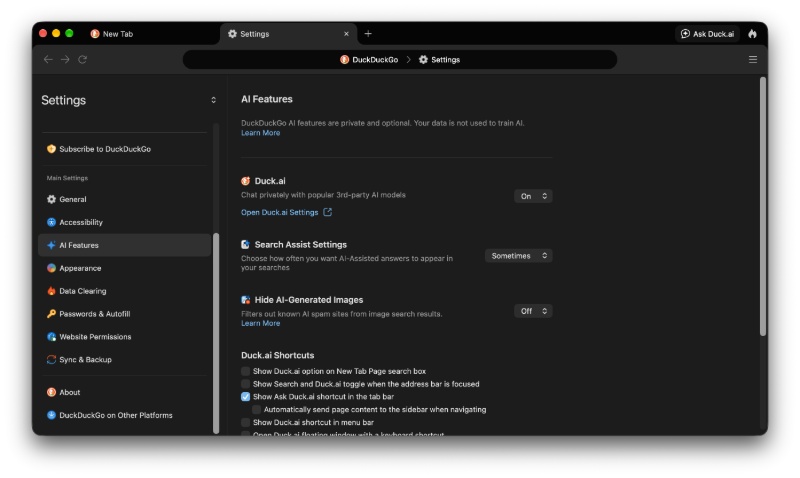Screen dimensions: 800x478
Task: Click the DuckDuckGo logo in address bar
Action: (x=344, y=60)
